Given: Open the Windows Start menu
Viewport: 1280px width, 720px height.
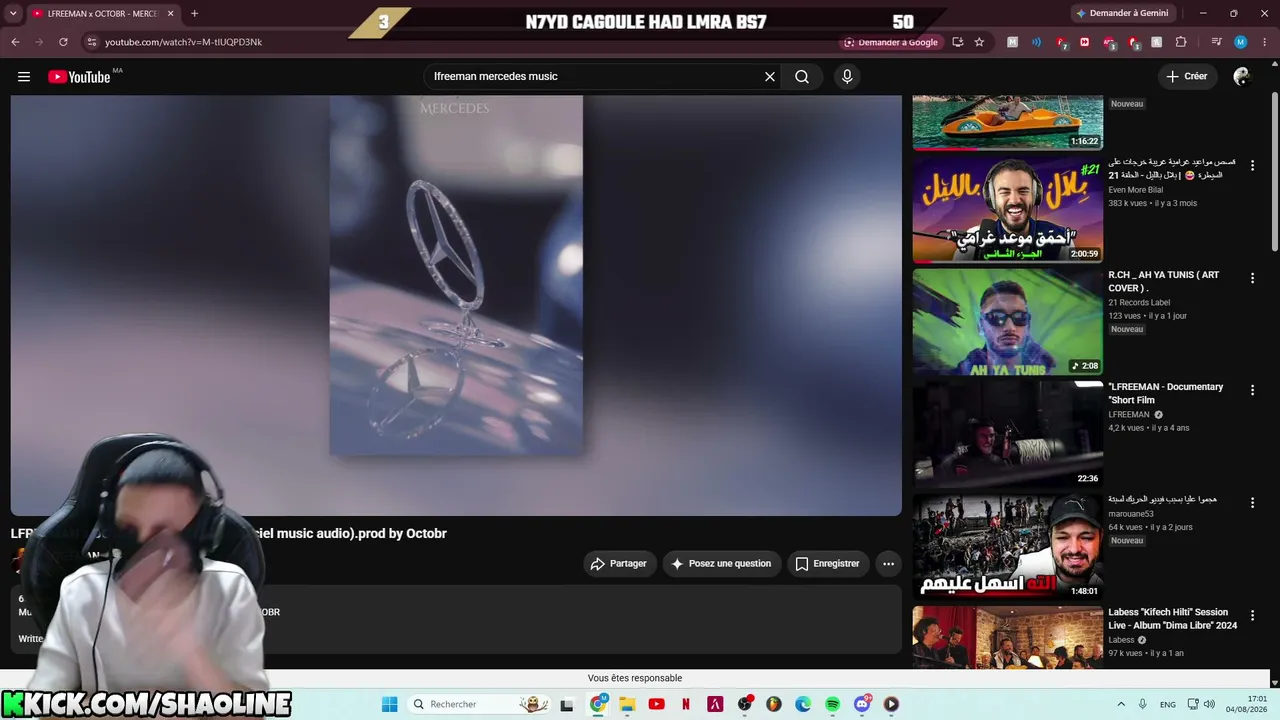Looking at the screenshot, I should tap(389, 704).
